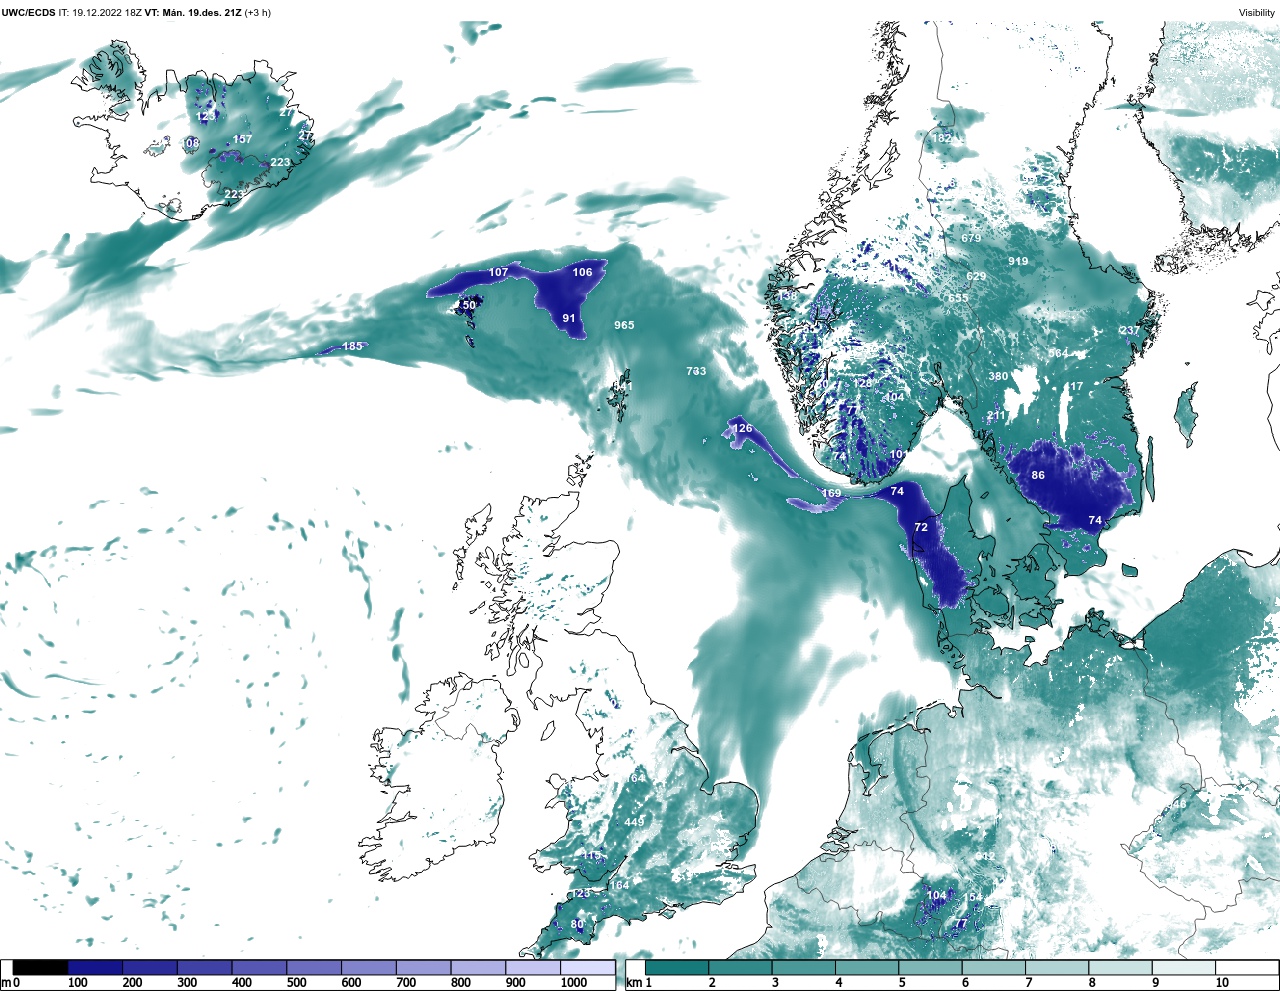Click the '679' visibility value label

[971, 238]
